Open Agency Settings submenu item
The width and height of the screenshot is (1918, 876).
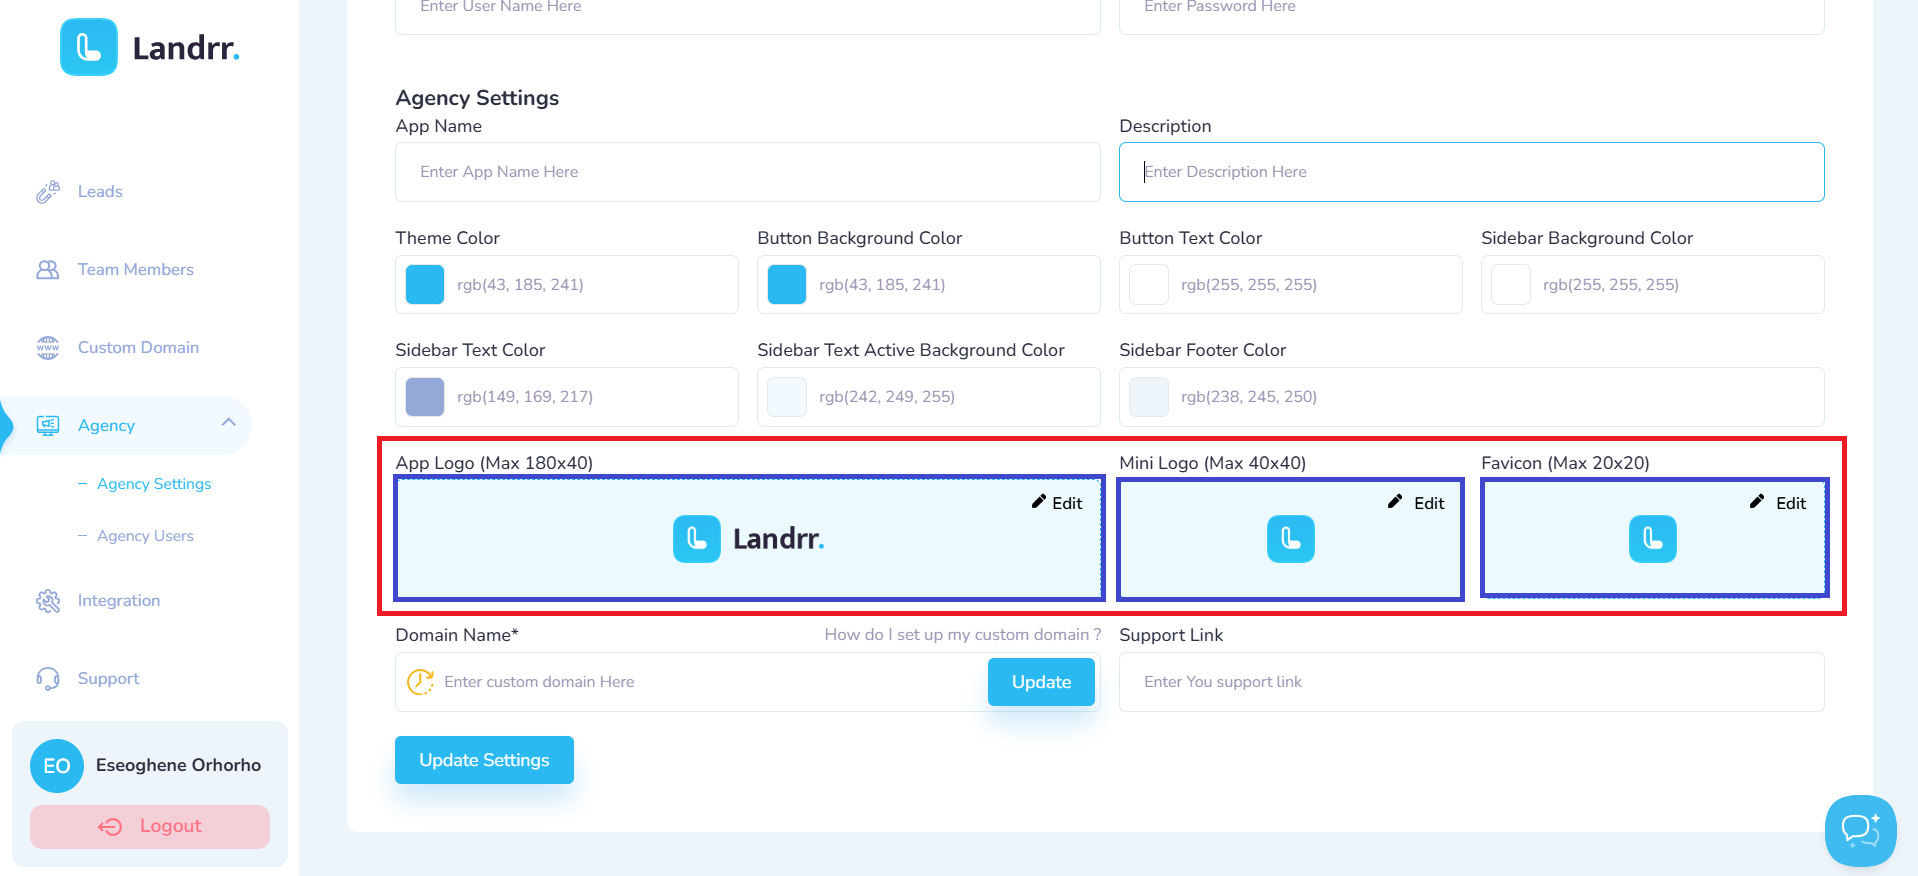(x=154, y=484)
